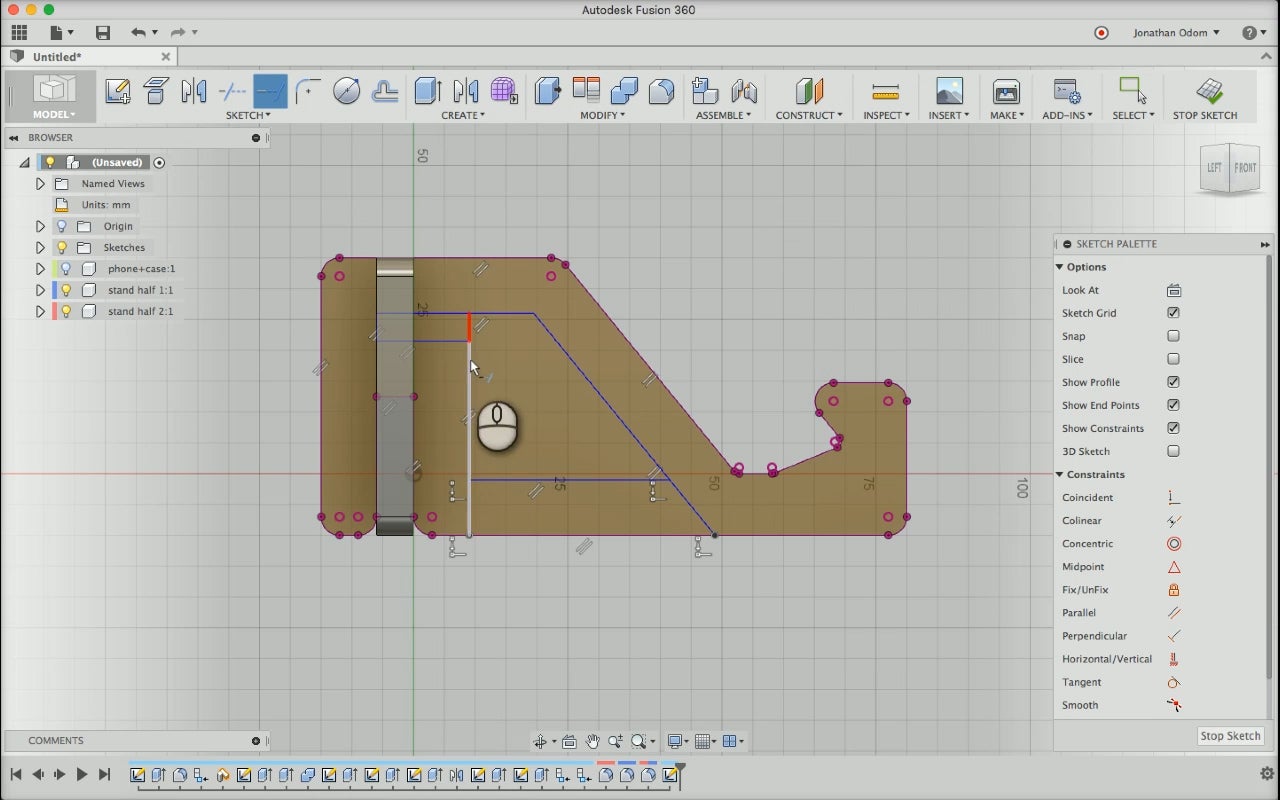This screenshot has height=800, width=1280.
Task: Select the Extrude tool in the Create group
Action: (427, 91)
